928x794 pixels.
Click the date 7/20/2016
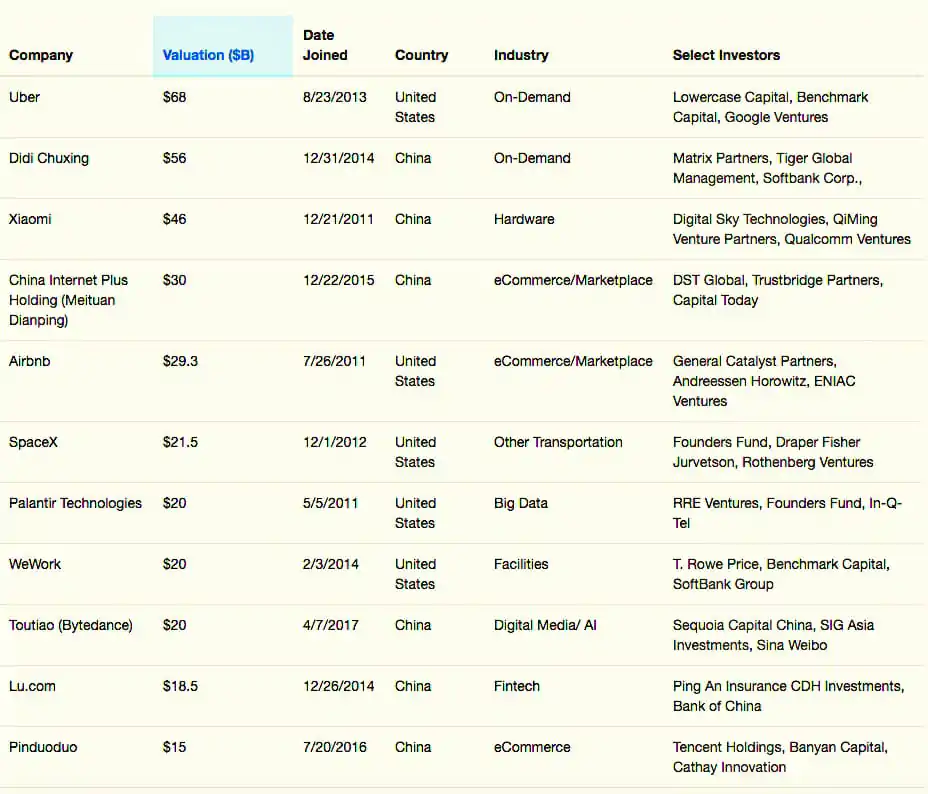pyautogui.click(x=335, y=747)
